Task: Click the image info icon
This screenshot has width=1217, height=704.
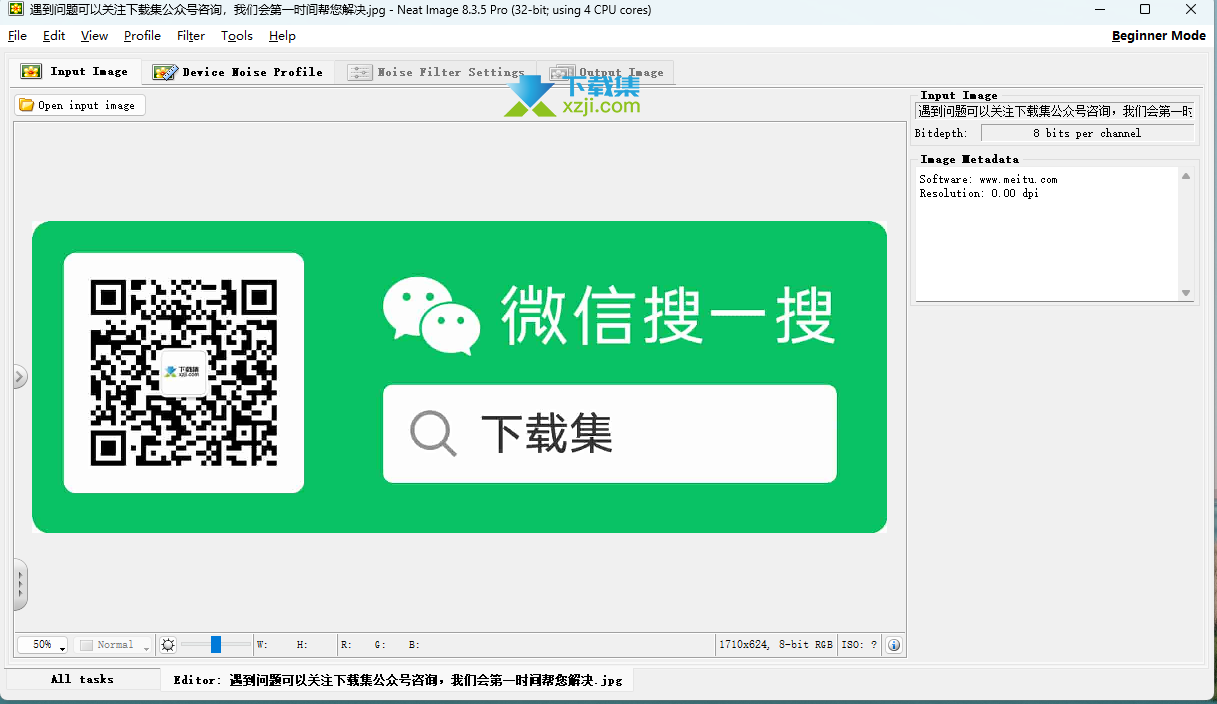Action: click(894, 645)
